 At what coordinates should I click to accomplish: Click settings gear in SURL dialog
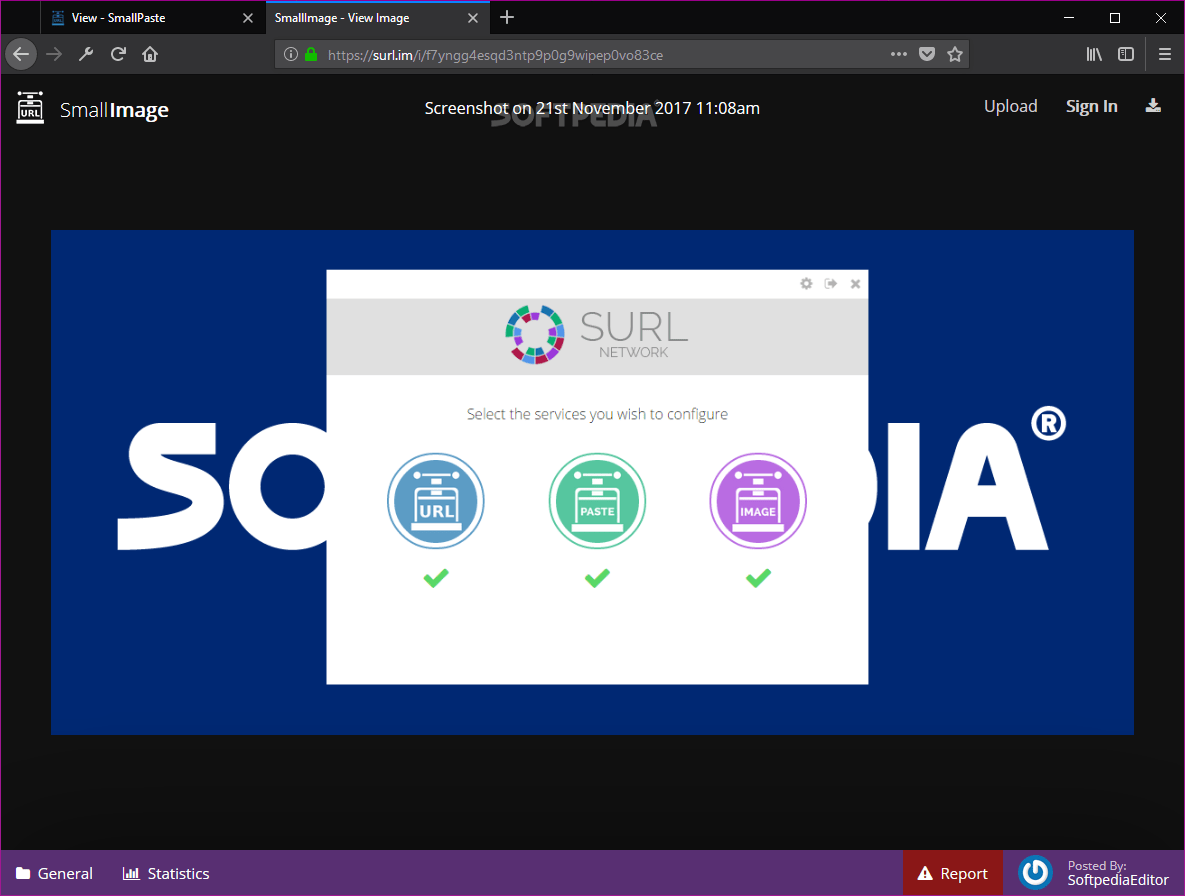click(806, 283)
